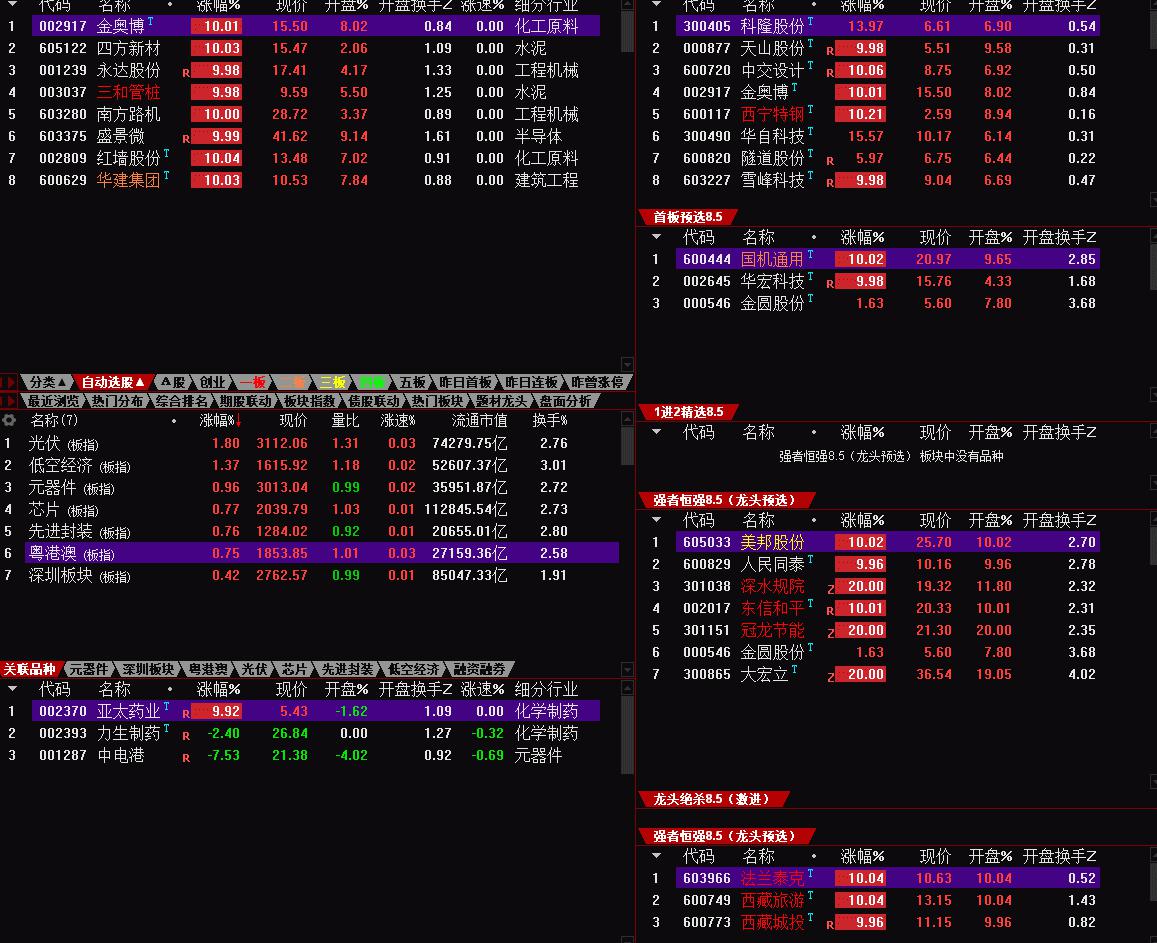
Task: Click the R badge next to 亚太药业
Action: pyautogui.click(x=186, y=714)
